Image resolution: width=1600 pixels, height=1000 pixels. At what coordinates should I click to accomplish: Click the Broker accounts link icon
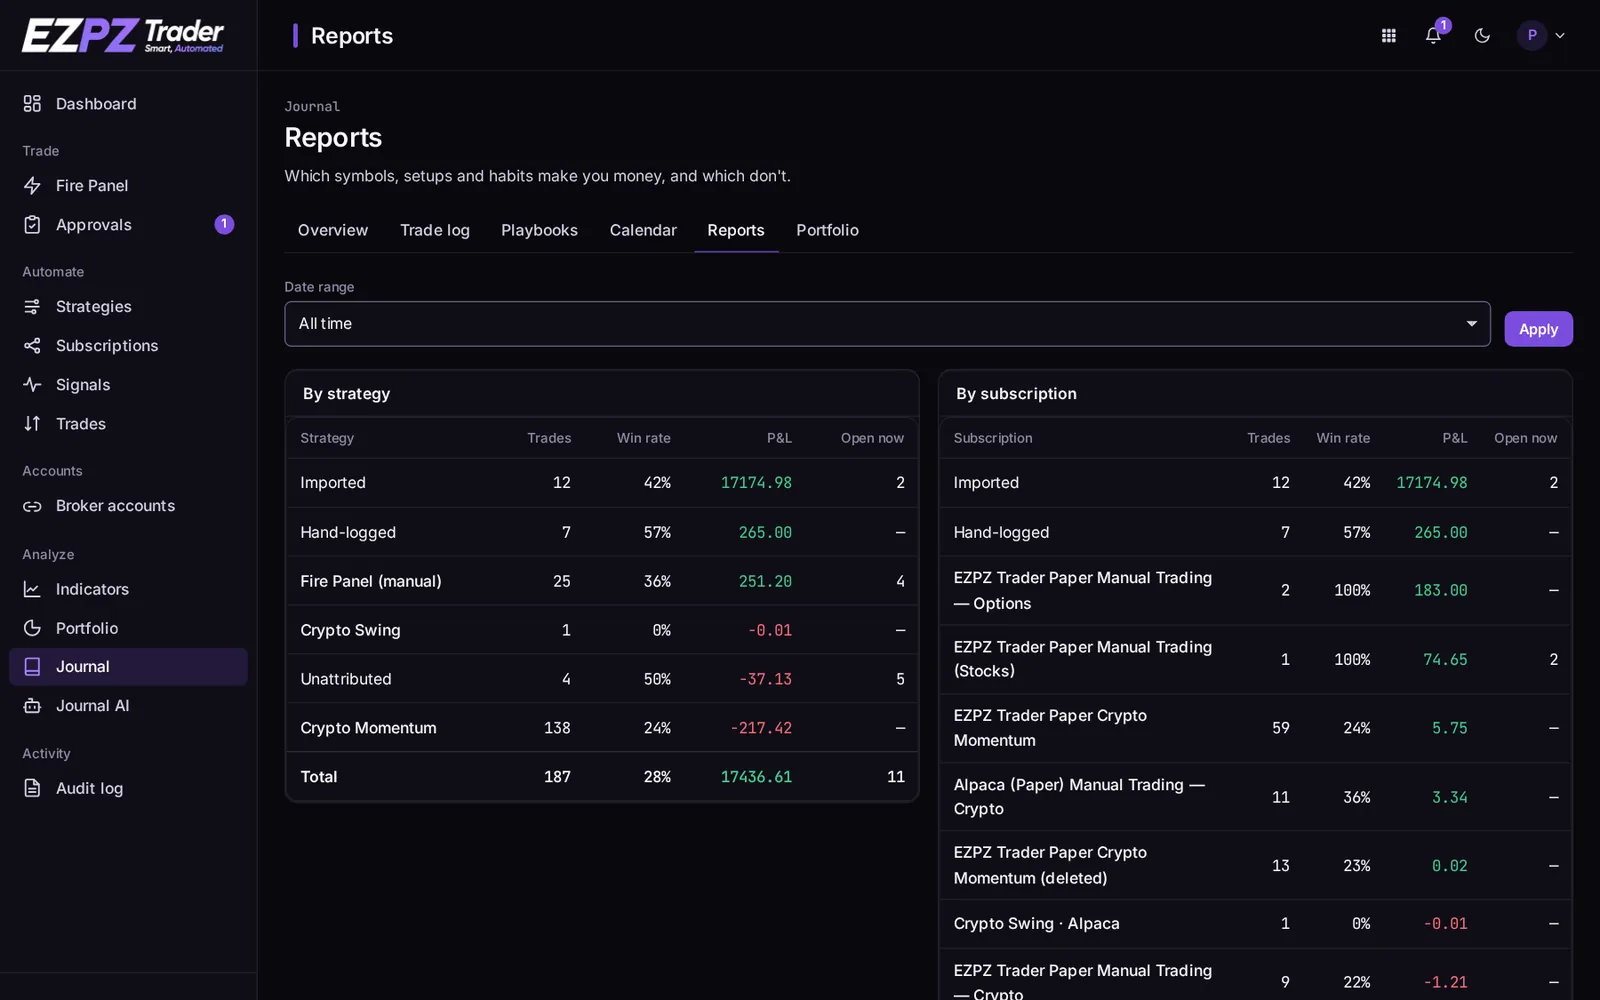coord(32,506)
